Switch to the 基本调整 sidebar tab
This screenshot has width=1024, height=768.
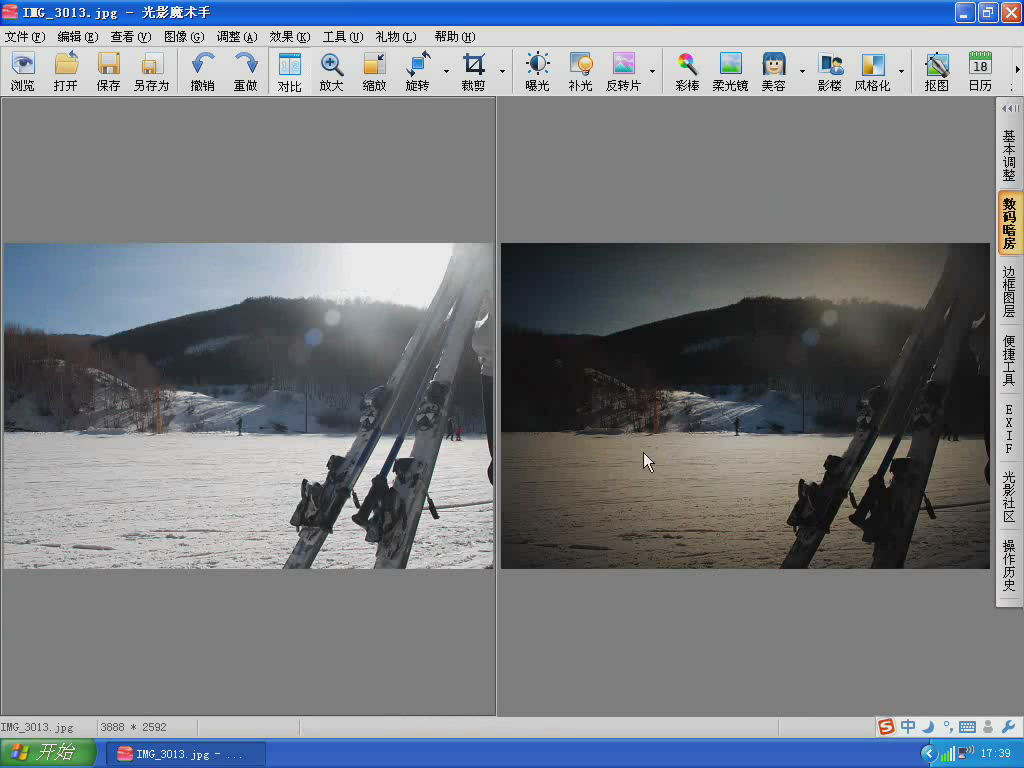click(x=1009, y=155)
